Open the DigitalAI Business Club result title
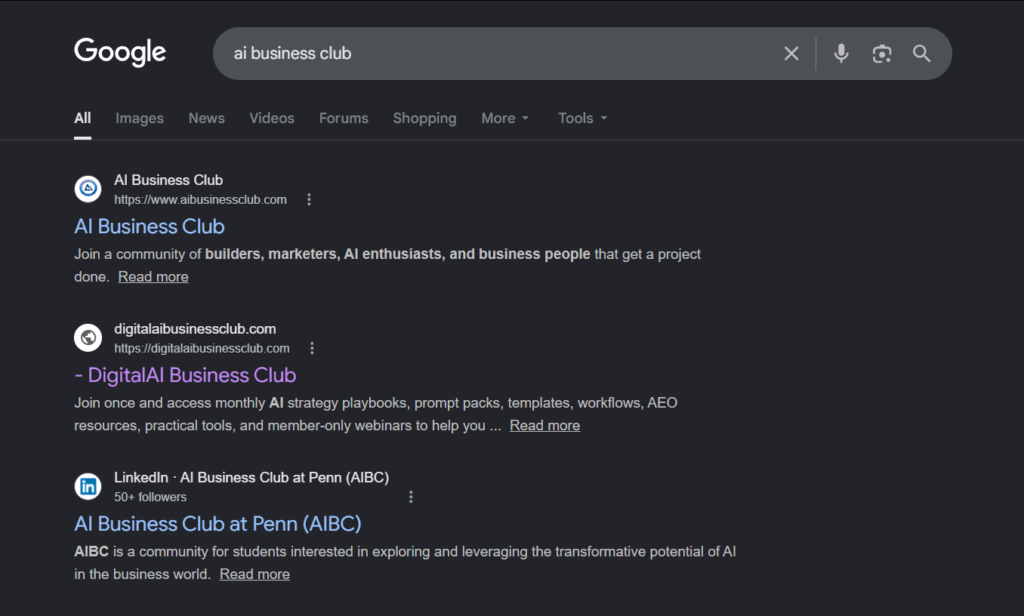This screenshot has height=616, width=1024. click(x=185, y=376)
